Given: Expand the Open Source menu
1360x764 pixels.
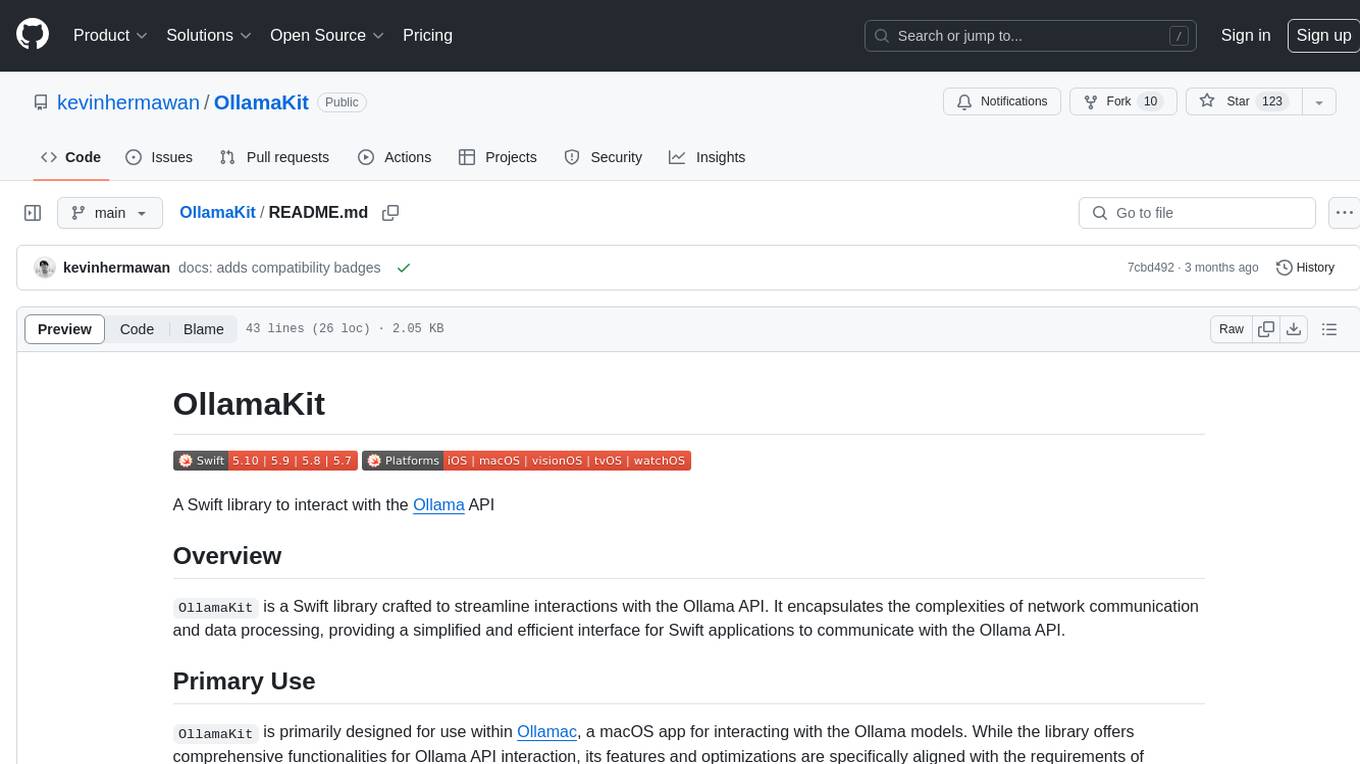Looking at the screenshot, I should point(327,35).
